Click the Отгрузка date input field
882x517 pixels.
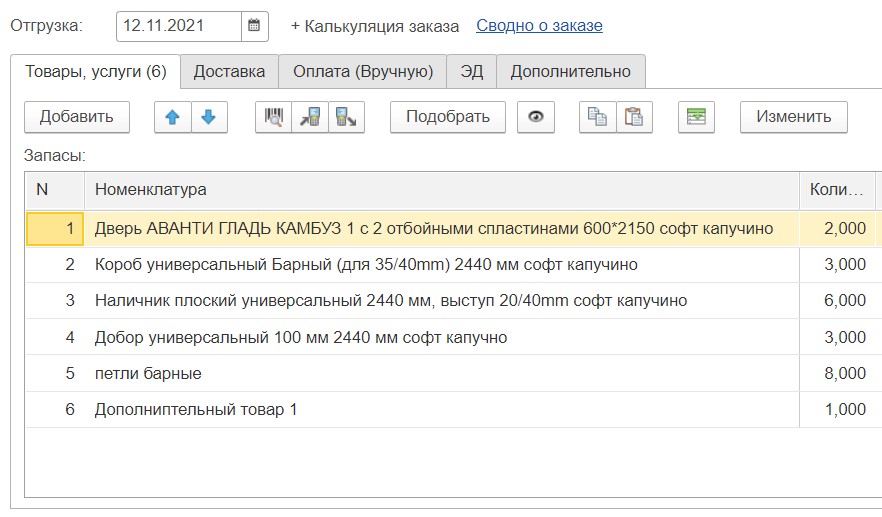178,26
